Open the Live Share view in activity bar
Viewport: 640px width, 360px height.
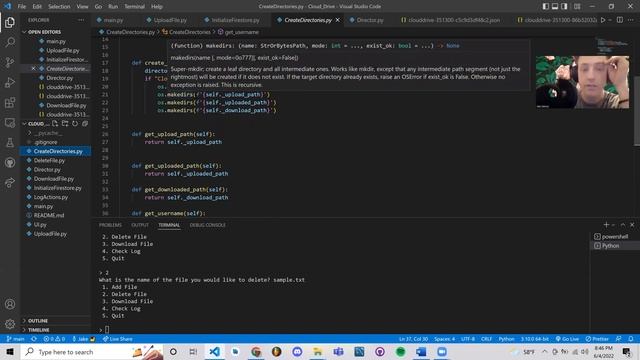(x=10, y=182)
